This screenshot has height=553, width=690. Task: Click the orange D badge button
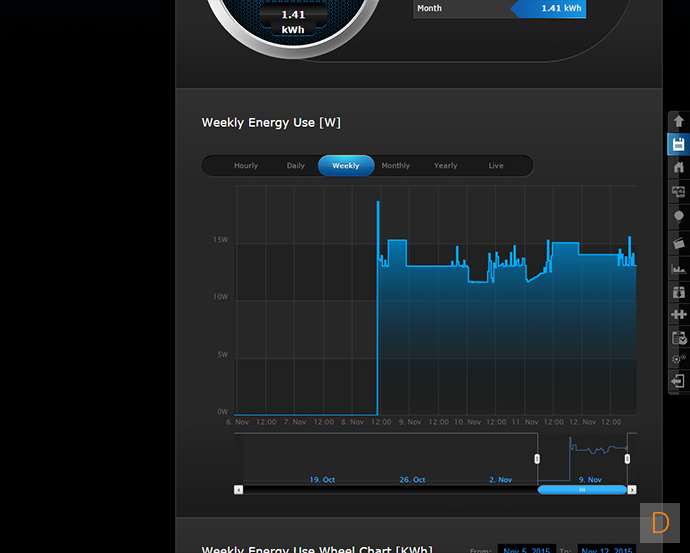coord(660,522)
